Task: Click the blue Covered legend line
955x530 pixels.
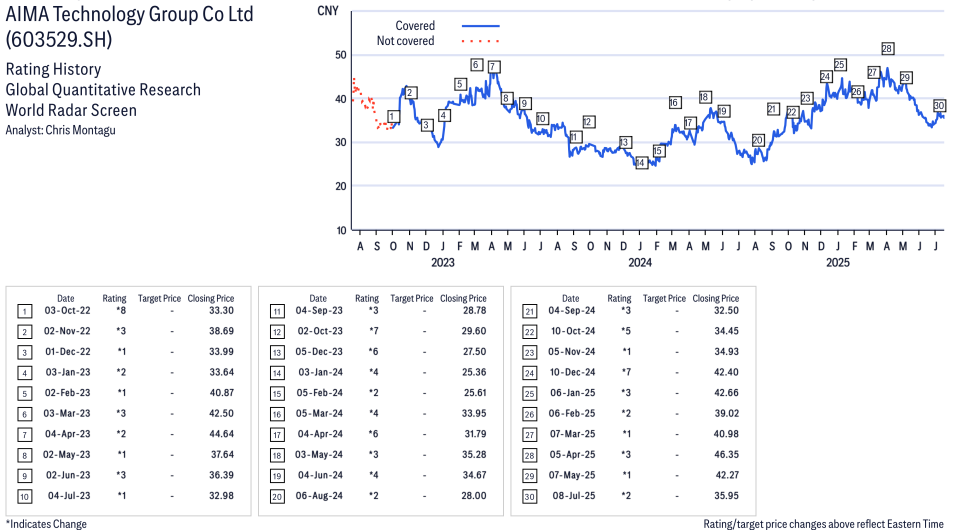Action: (x=481, y=26)
